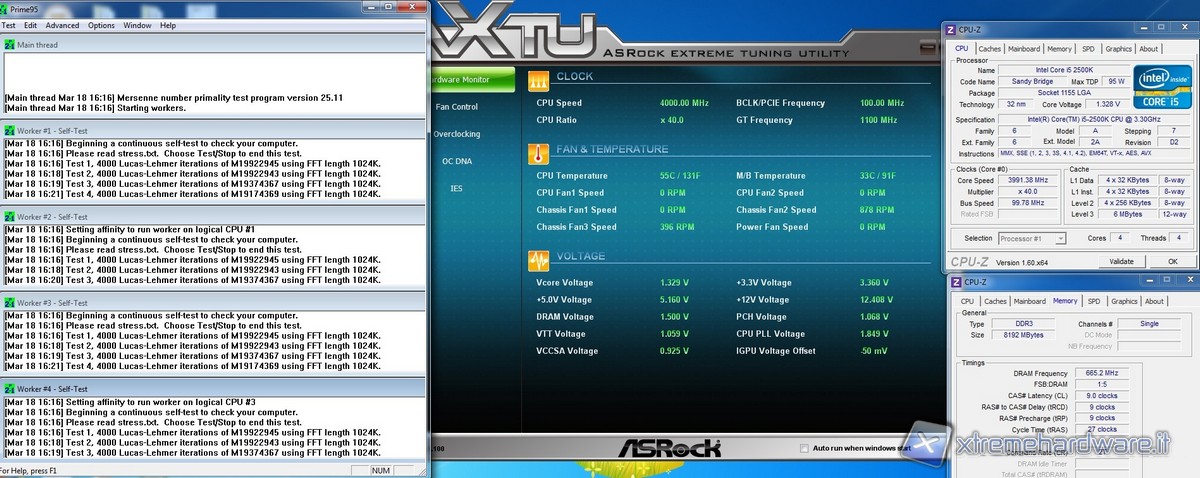Image resolution: width=1200 pixels, height=478 pixels.
Task: Open the OC DNA section in XTU
Action: pyautogui.click(x=457, y=161)
